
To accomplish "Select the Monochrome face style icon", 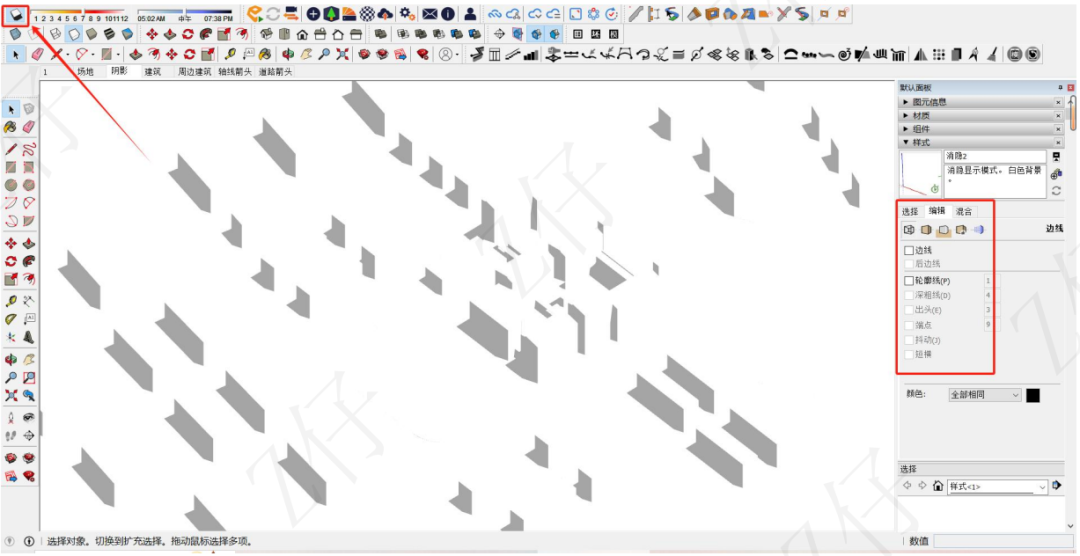I will pos(127,33).
